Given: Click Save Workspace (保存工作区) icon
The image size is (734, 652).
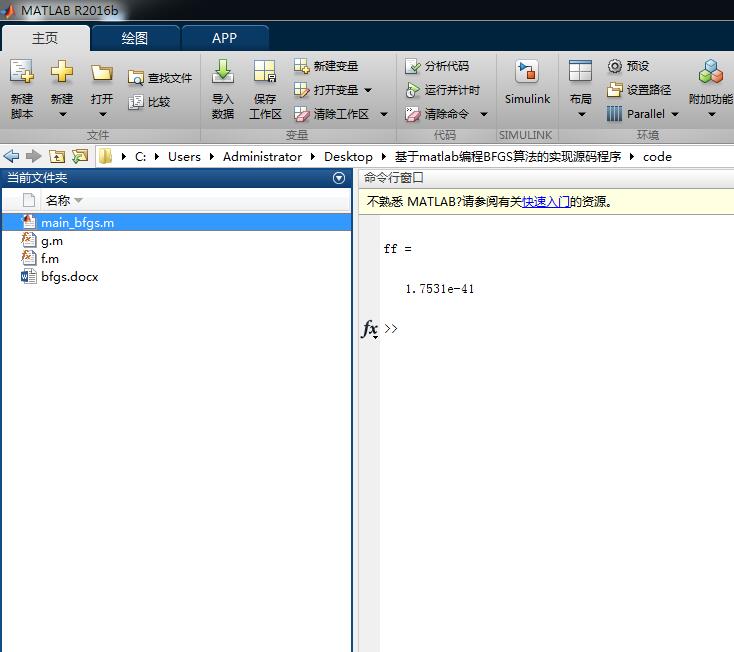Looking at the screenshot, I should point(265,72).
